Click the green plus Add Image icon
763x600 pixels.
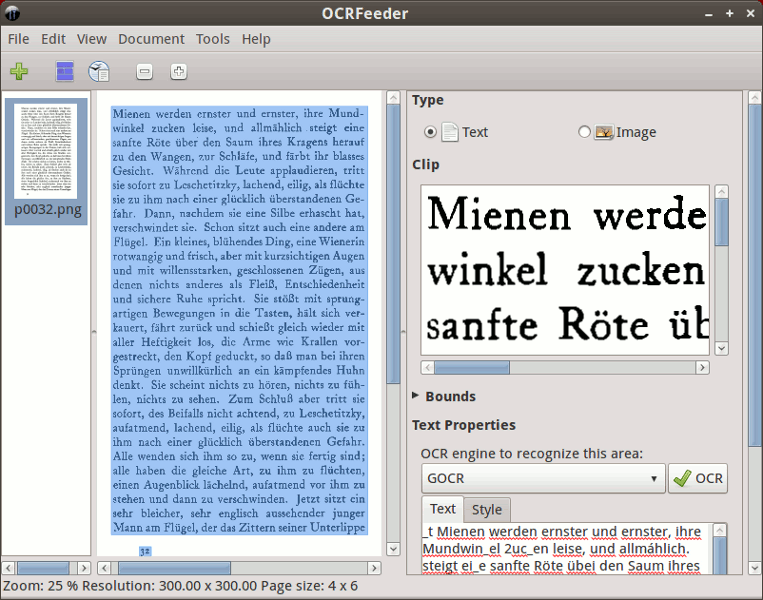[19, 72]
